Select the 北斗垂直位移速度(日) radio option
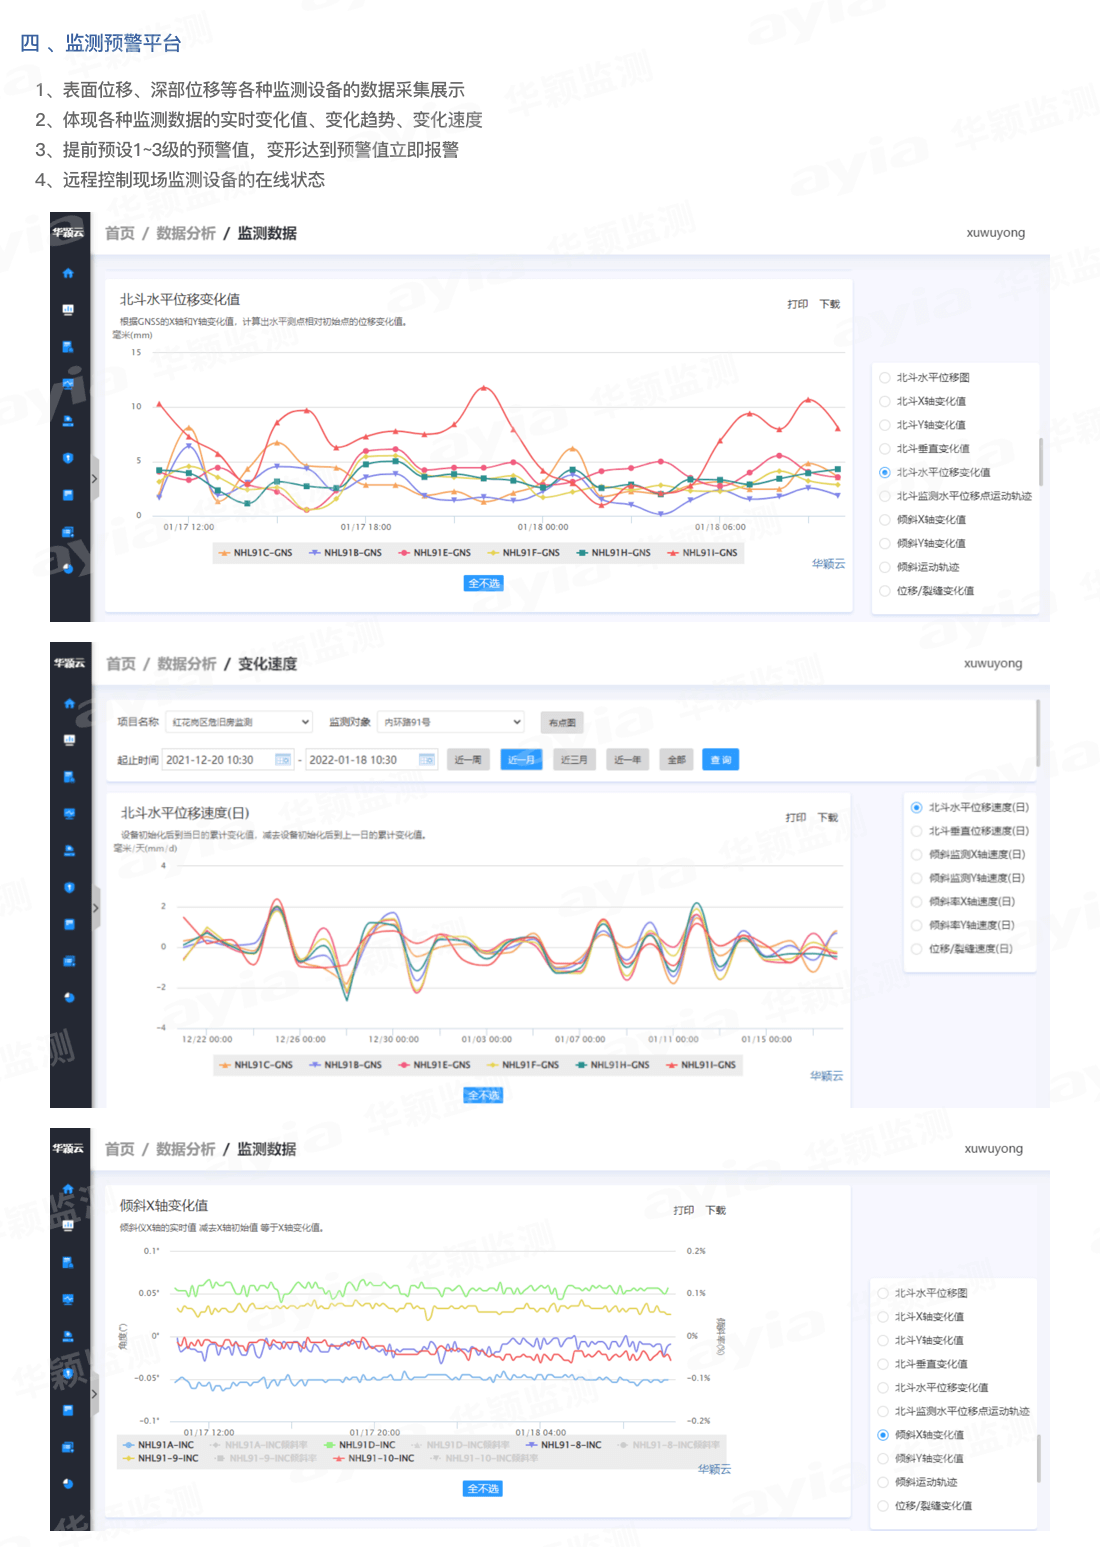The height and width of the screenshot is (1547, 1100). tap(917, 831)
